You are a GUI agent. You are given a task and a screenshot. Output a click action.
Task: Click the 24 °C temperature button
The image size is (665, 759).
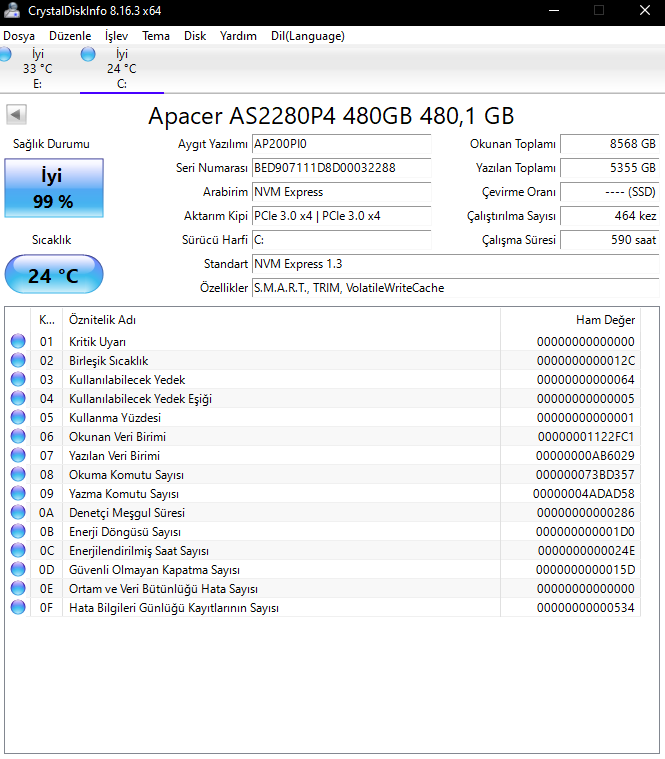54,274
